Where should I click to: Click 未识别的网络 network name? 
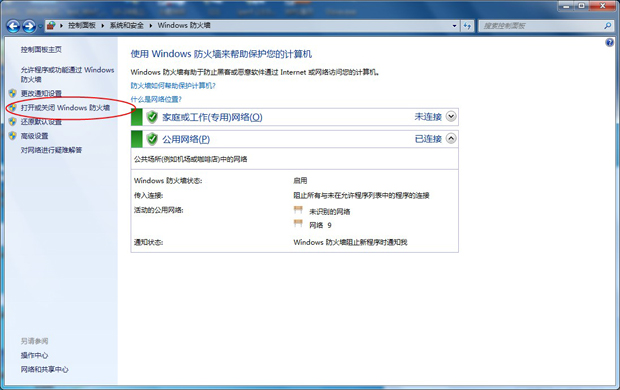point(329,212)
